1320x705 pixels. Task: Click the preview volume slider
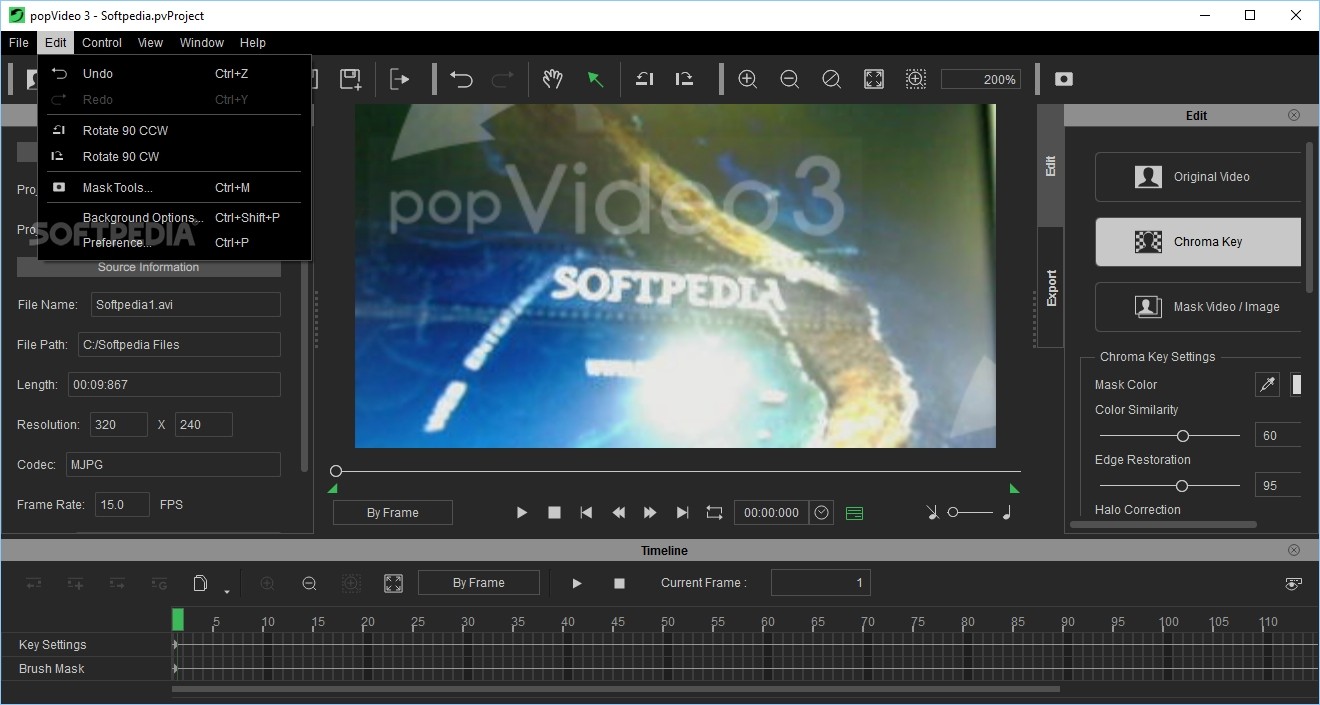(x=970, y=512)
